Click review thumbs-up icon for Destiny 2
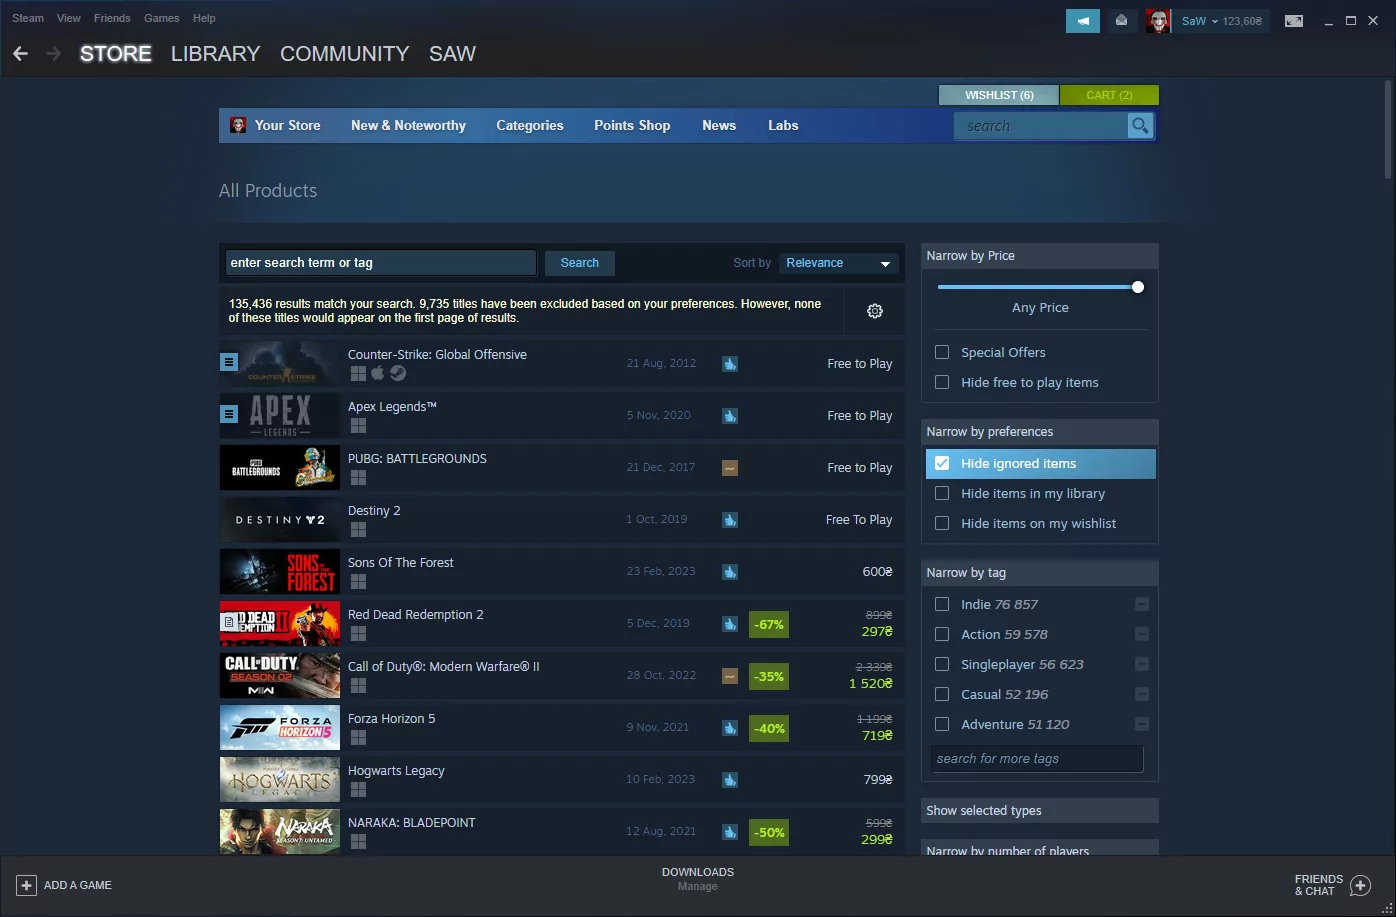This screenshot has height=917, width=1396. pos(730,520)
